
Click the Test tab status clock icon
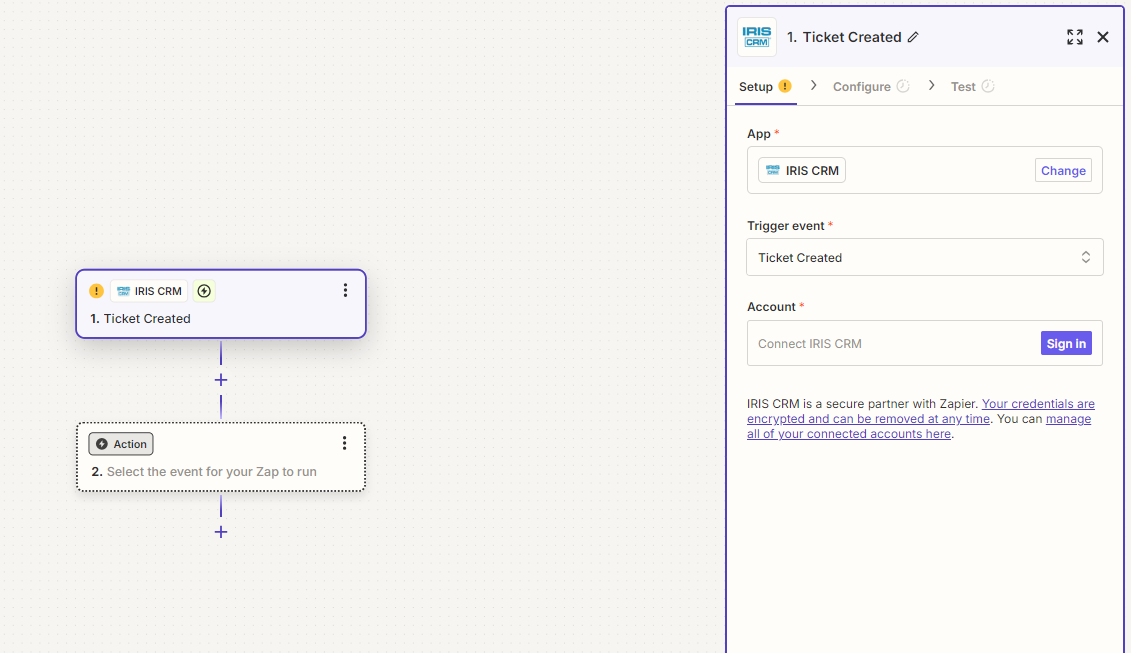tap(988, 86)
